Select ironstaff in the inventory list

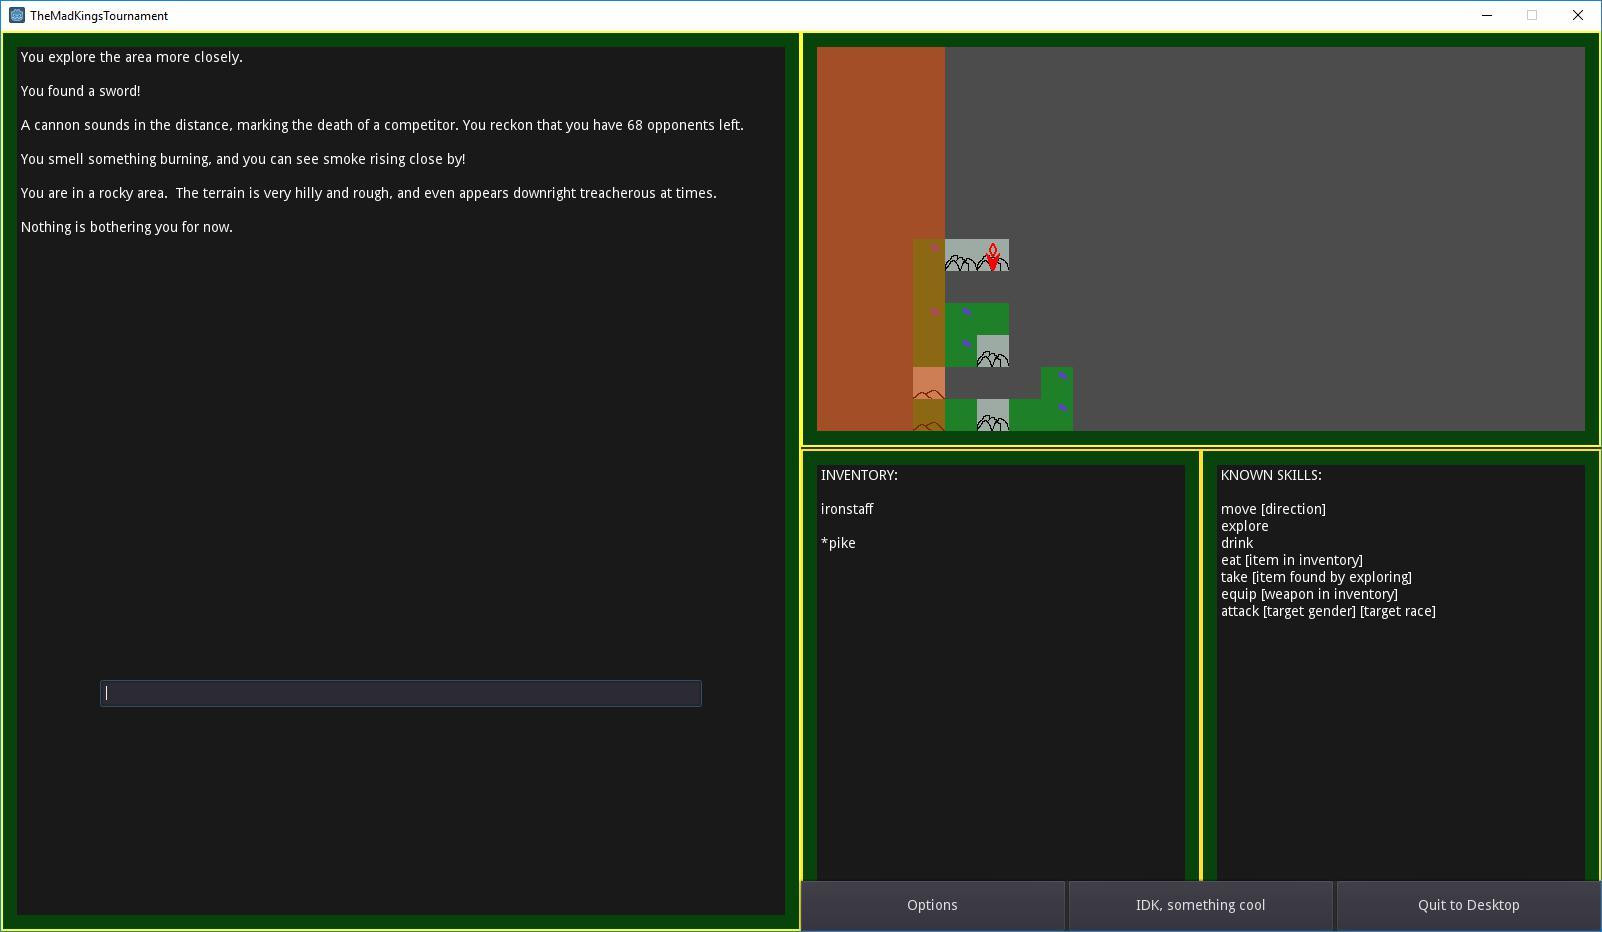click(847, 509)
